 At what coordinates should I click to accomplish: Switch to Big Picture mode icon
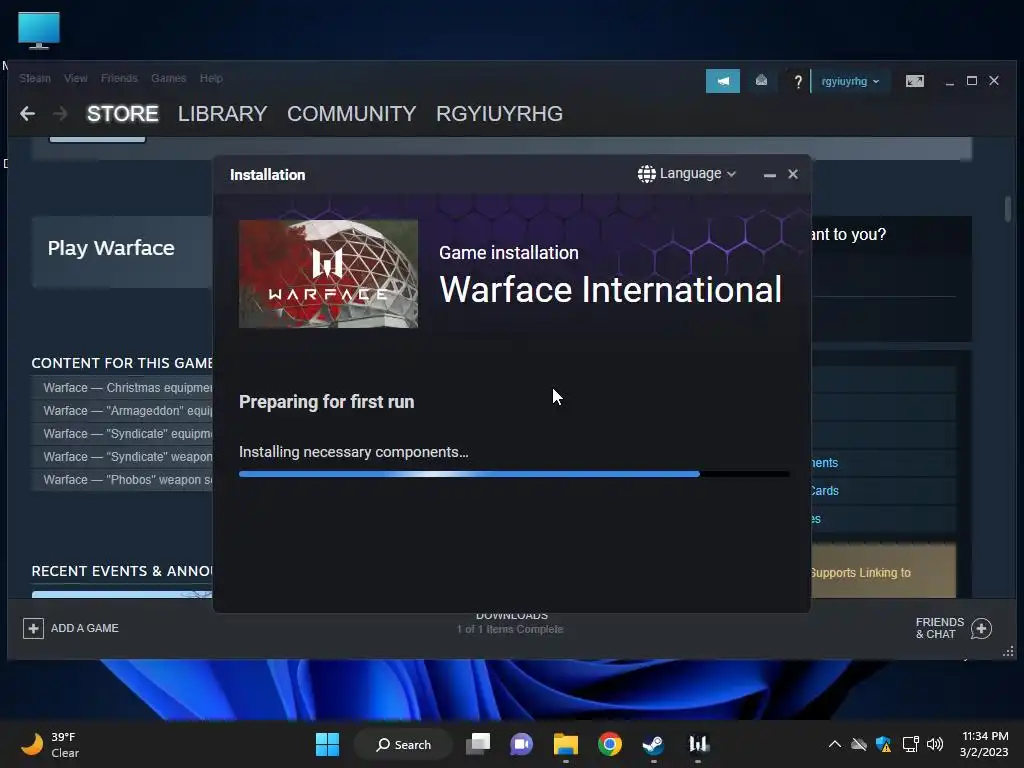pos(914,81)
